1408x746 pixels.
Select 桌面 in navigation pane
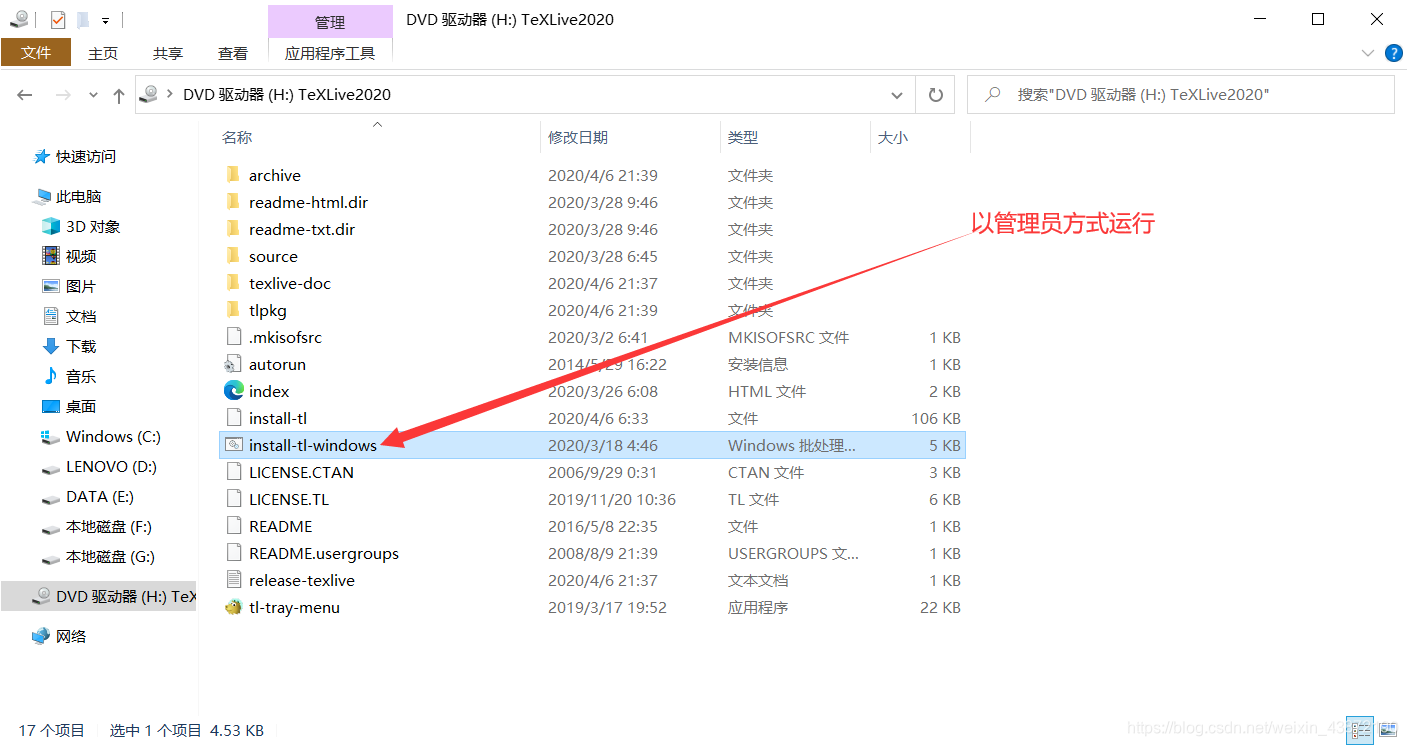click(x=81, y=407)
